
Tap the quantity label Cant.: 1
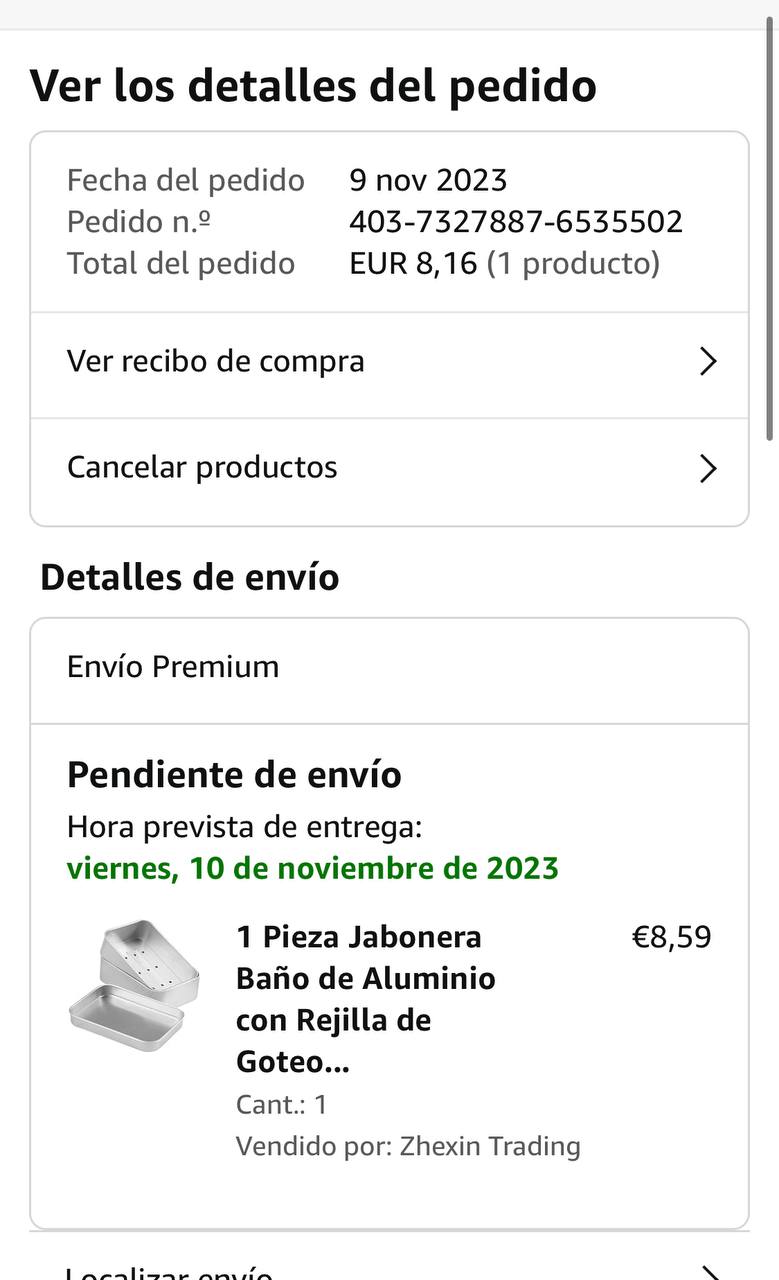tap(281, 1105)
